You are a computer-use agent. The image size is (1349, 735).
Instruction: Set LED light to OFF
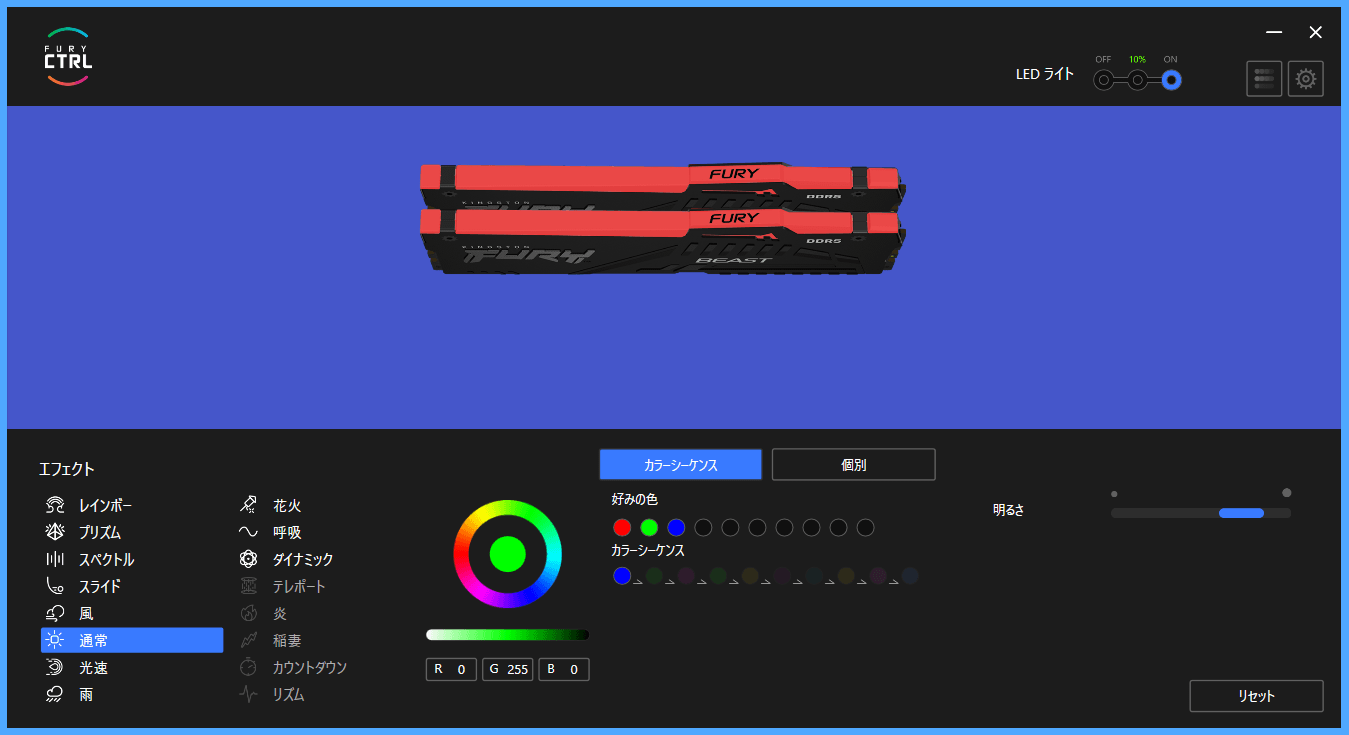click(x=1103, y=80)
